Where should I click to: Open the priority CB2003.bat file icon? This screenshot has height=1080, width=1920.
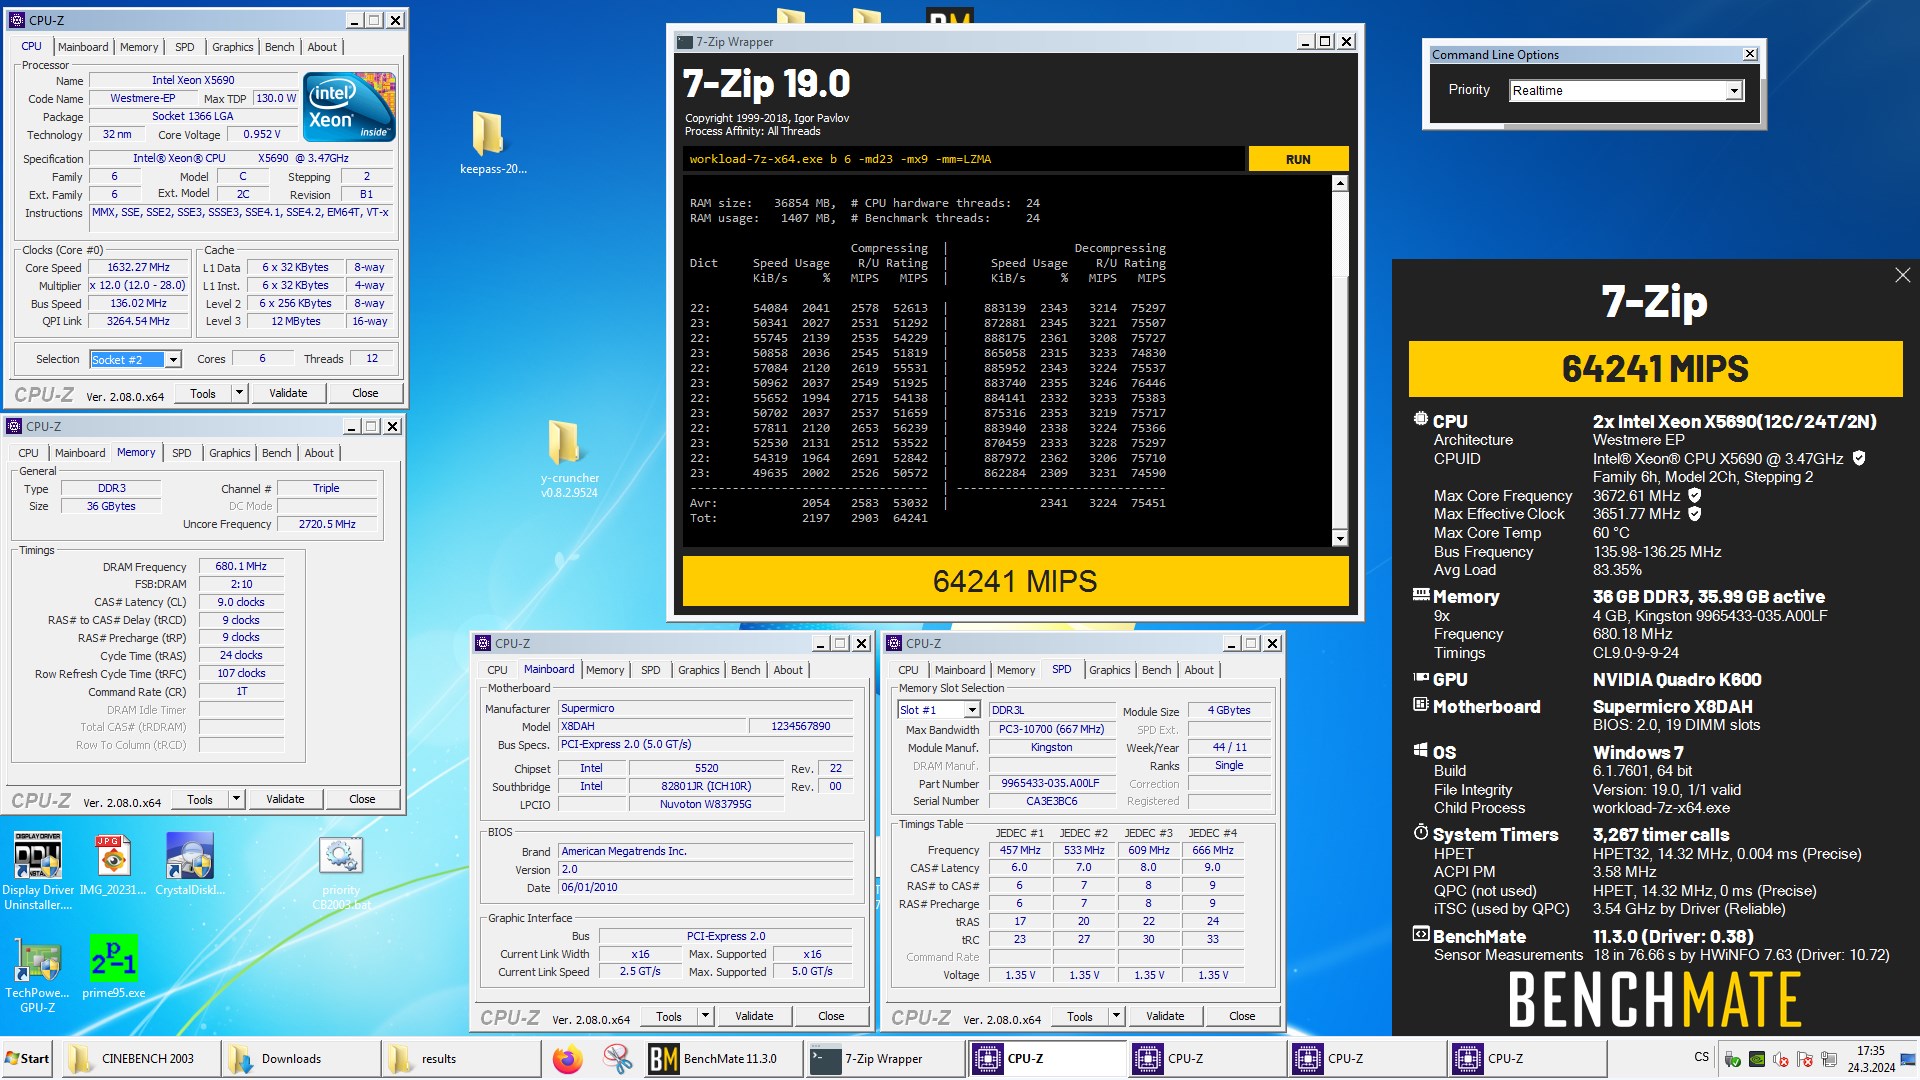click(341, 858)
